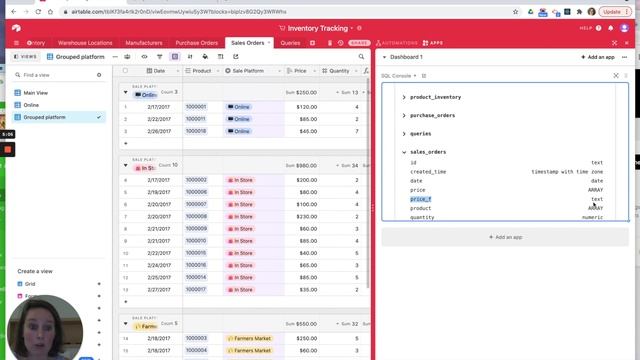Open the Apps panel
Image resolution: width=640 pixels, height=360 pixels.
(433, 43)
